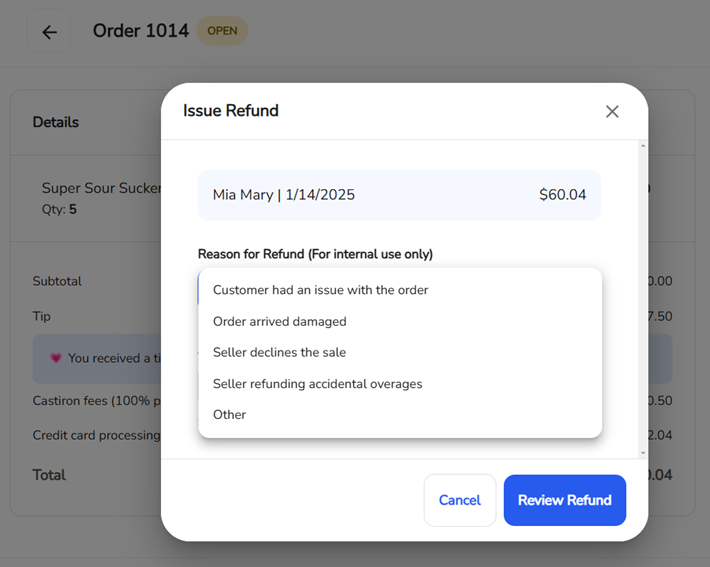Click the 'Castiron fees' row label
The width and height of the screenshot is (710, 567).
coord(96,401)
